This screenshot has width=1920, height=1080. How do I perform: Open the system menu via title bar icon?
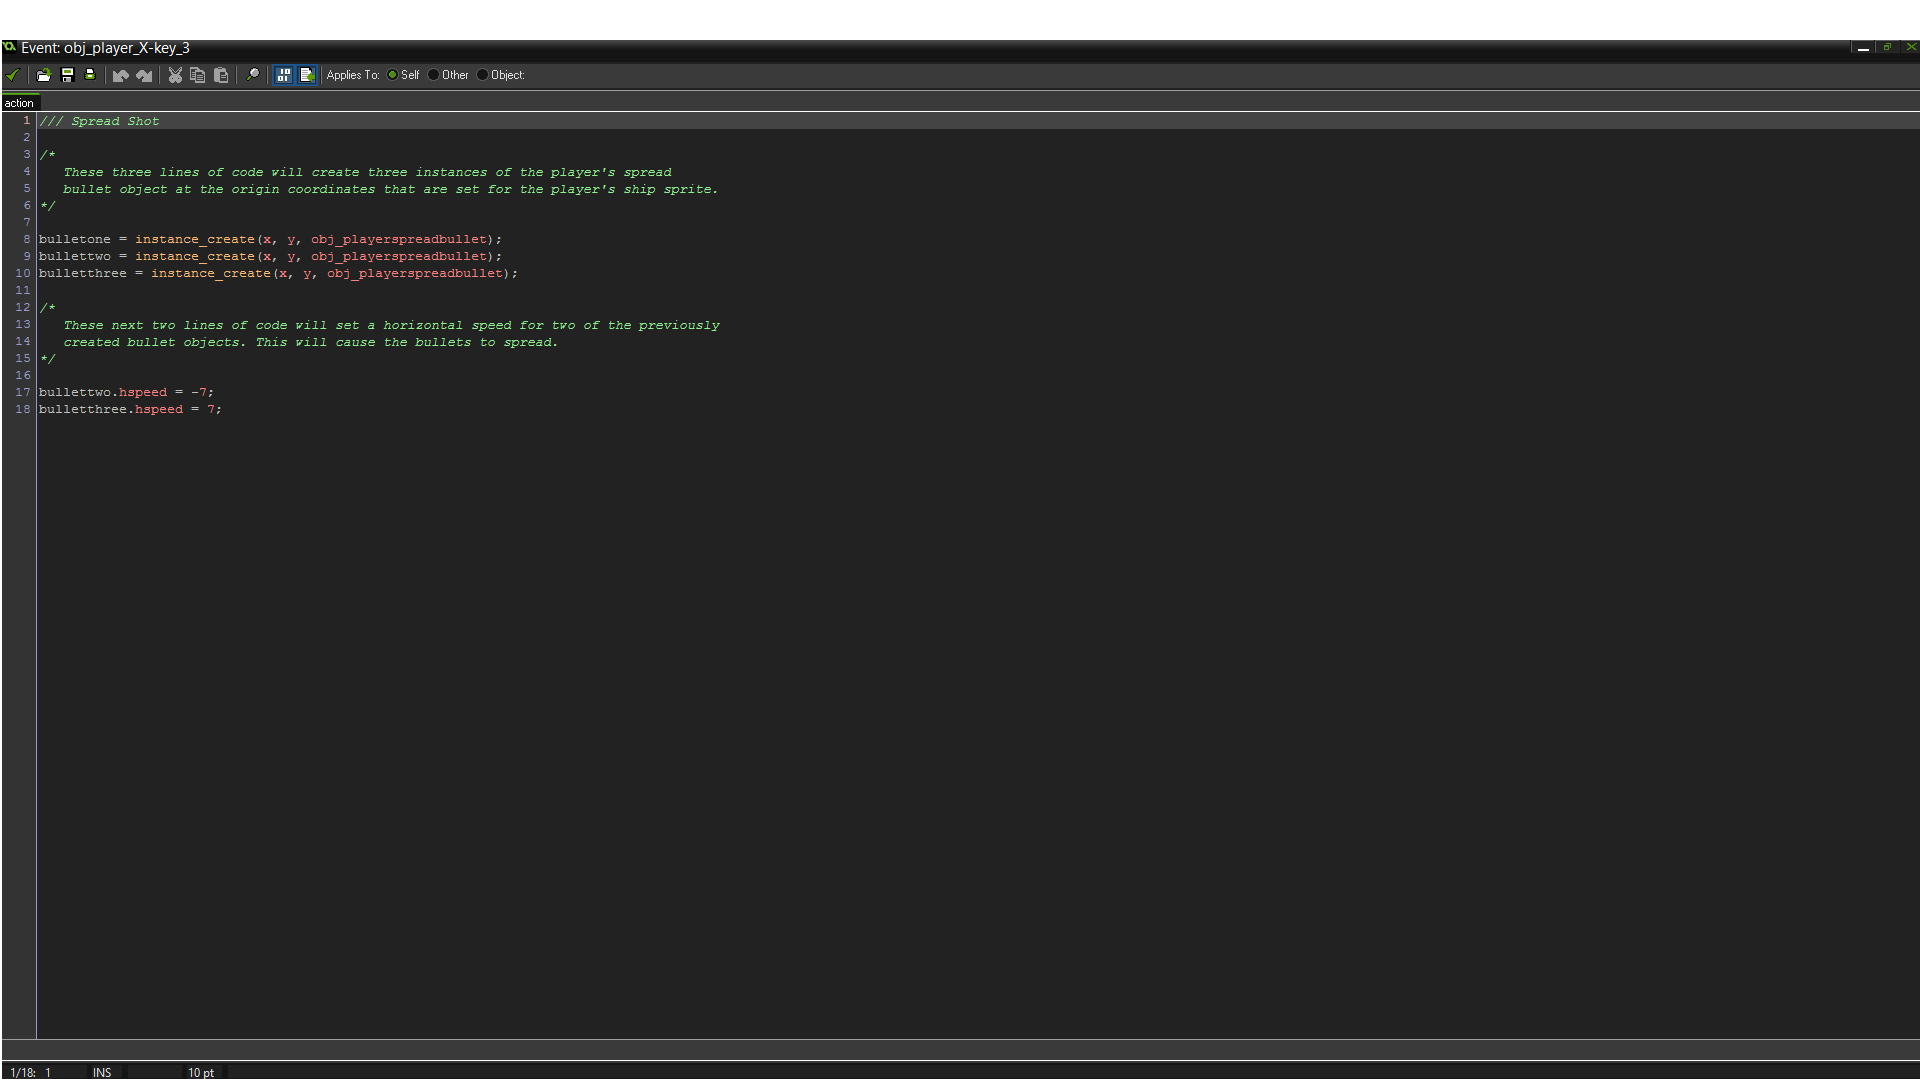click(x=10, y=47)
